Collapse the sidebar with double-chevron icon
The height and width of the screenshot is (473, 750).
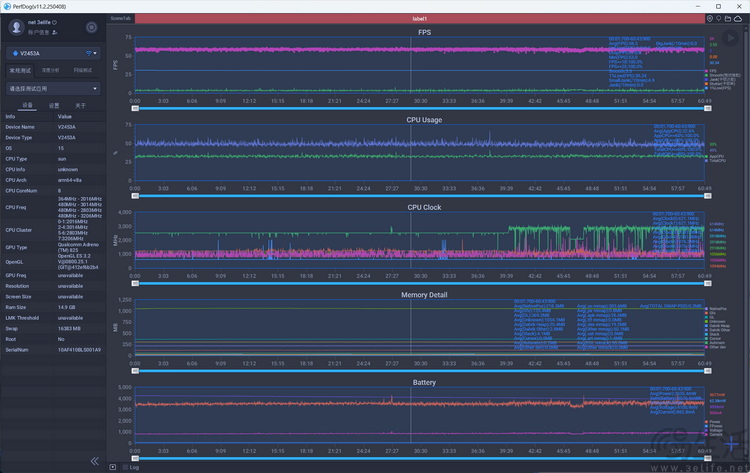[x=95, y=461]
